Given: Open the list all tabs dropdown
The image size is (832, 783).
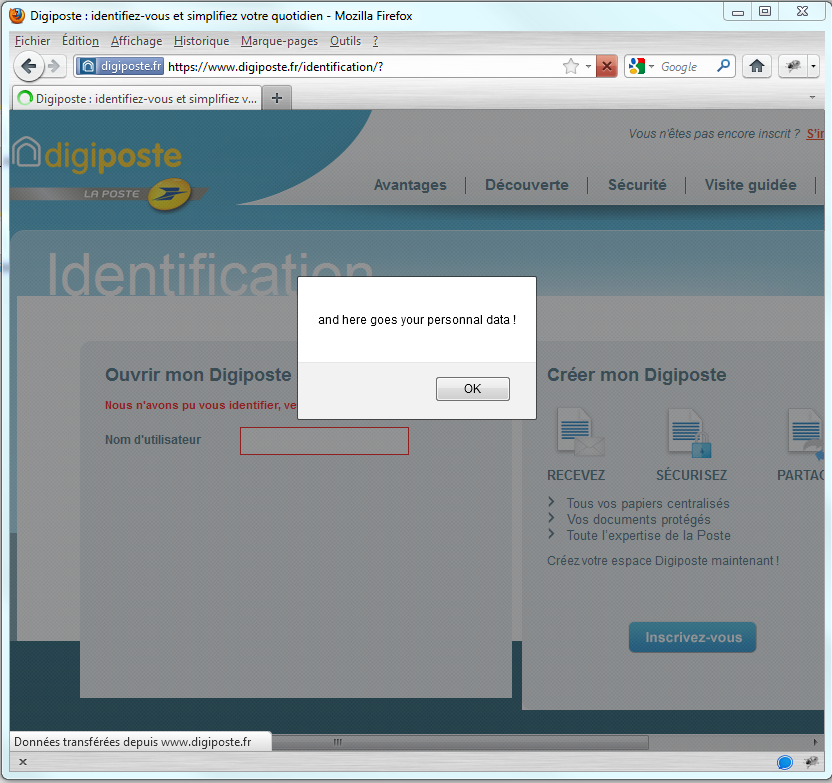Looking at the screenshot, I should point(812,98).
